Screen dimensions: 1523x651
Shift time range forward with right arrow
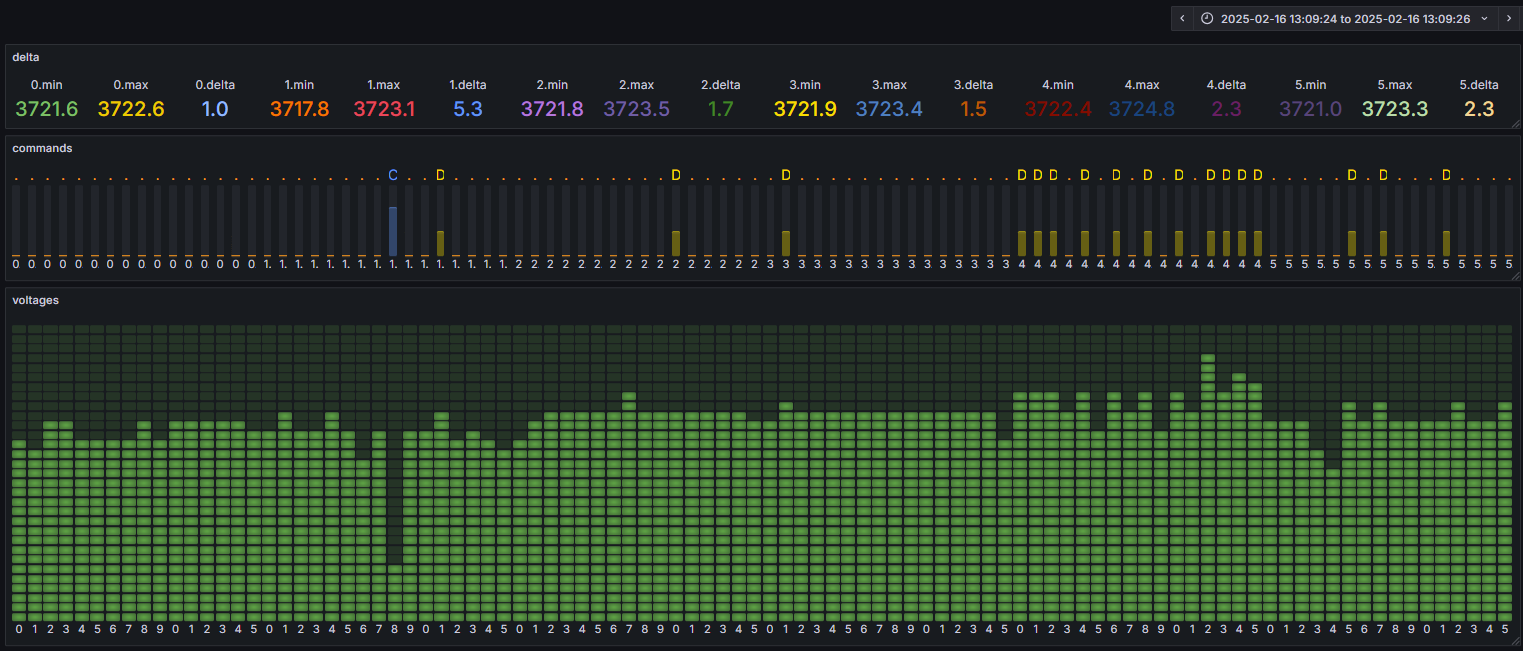[1509, 19]
